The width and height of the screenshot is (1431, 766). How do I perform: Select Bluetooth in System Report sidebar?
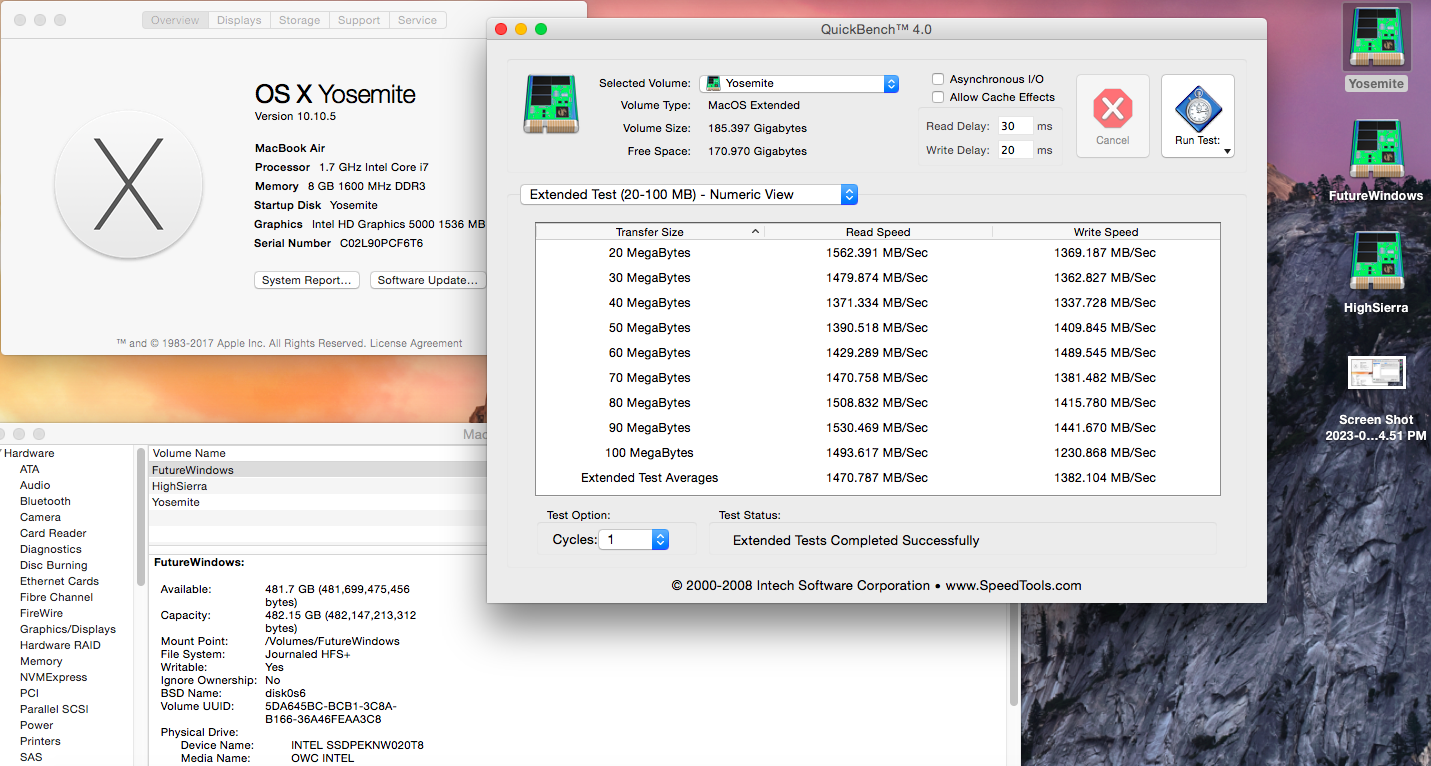45,501
